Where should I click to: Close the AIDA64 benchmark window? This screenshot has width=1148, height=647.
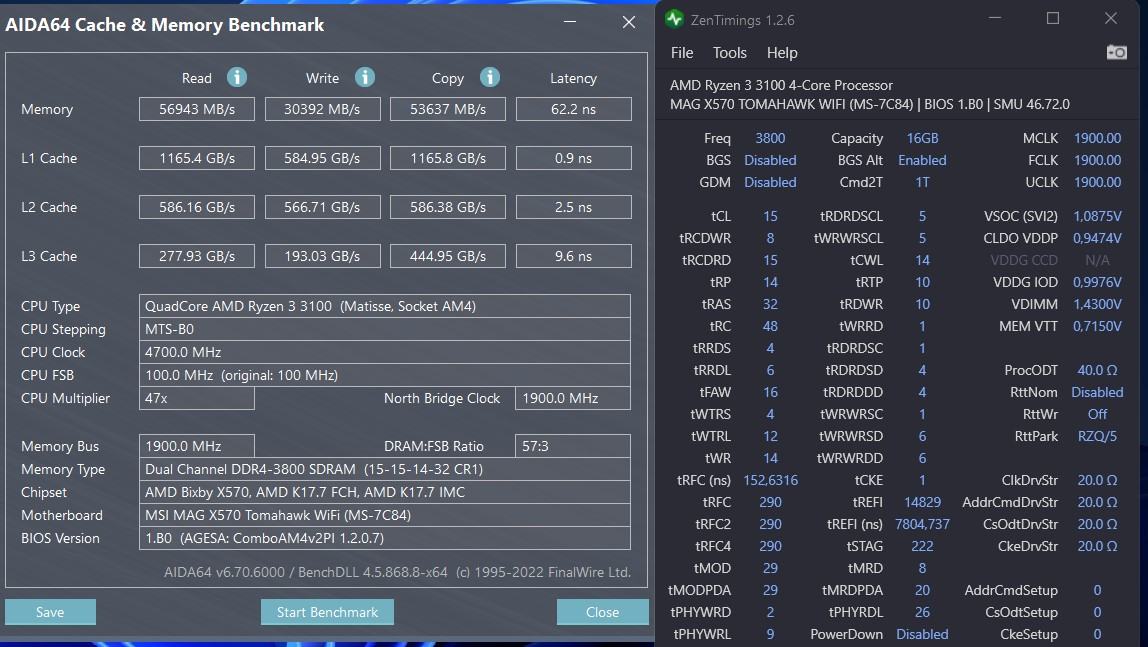[628, 22]
